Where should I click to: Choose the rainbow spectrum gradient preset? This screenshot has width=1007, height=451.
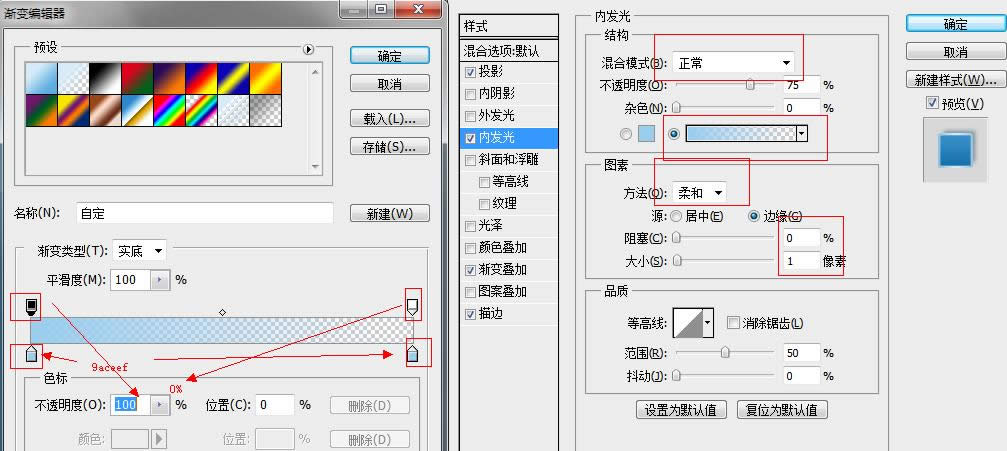click(x=169, y=108)
